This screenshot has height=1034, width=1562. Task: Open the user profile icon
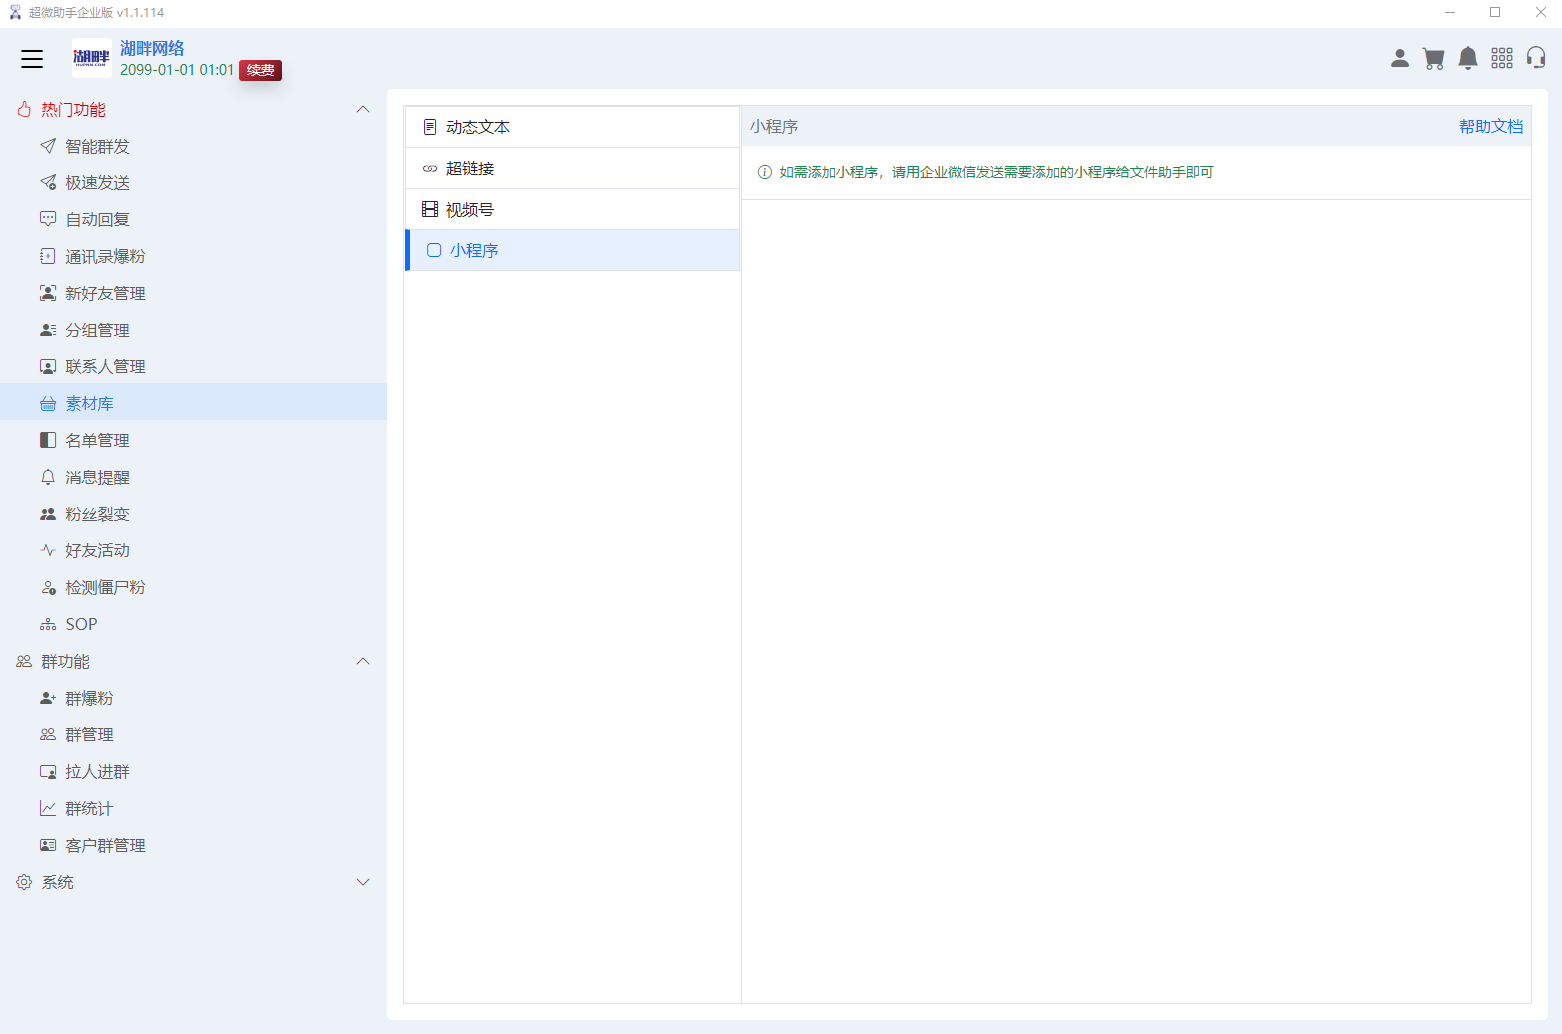(x=1400, y=59)
